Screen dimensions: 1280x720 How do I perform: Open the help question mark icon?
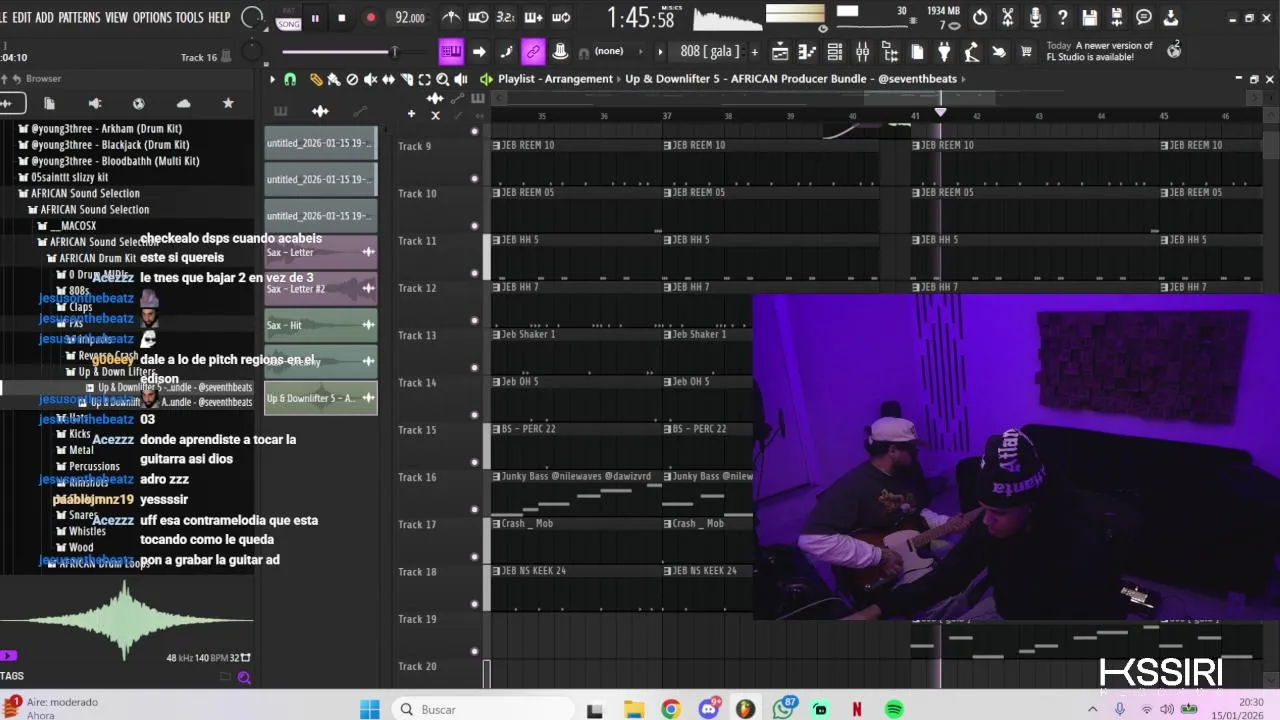1062,18
